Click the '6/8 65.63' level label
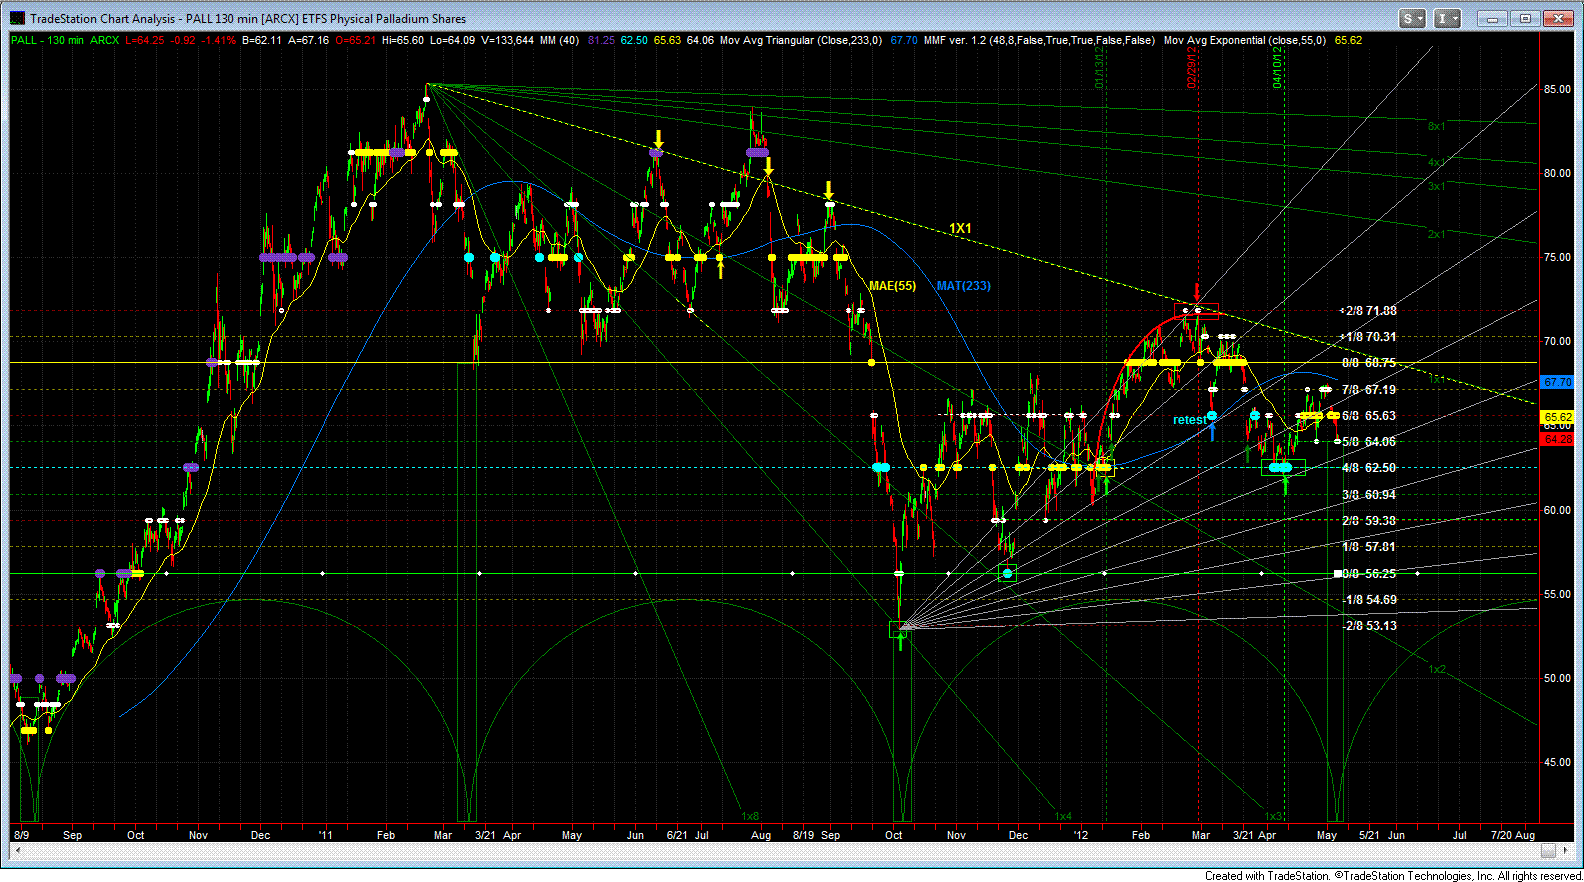The image size is (1584, 882). 1368,416
